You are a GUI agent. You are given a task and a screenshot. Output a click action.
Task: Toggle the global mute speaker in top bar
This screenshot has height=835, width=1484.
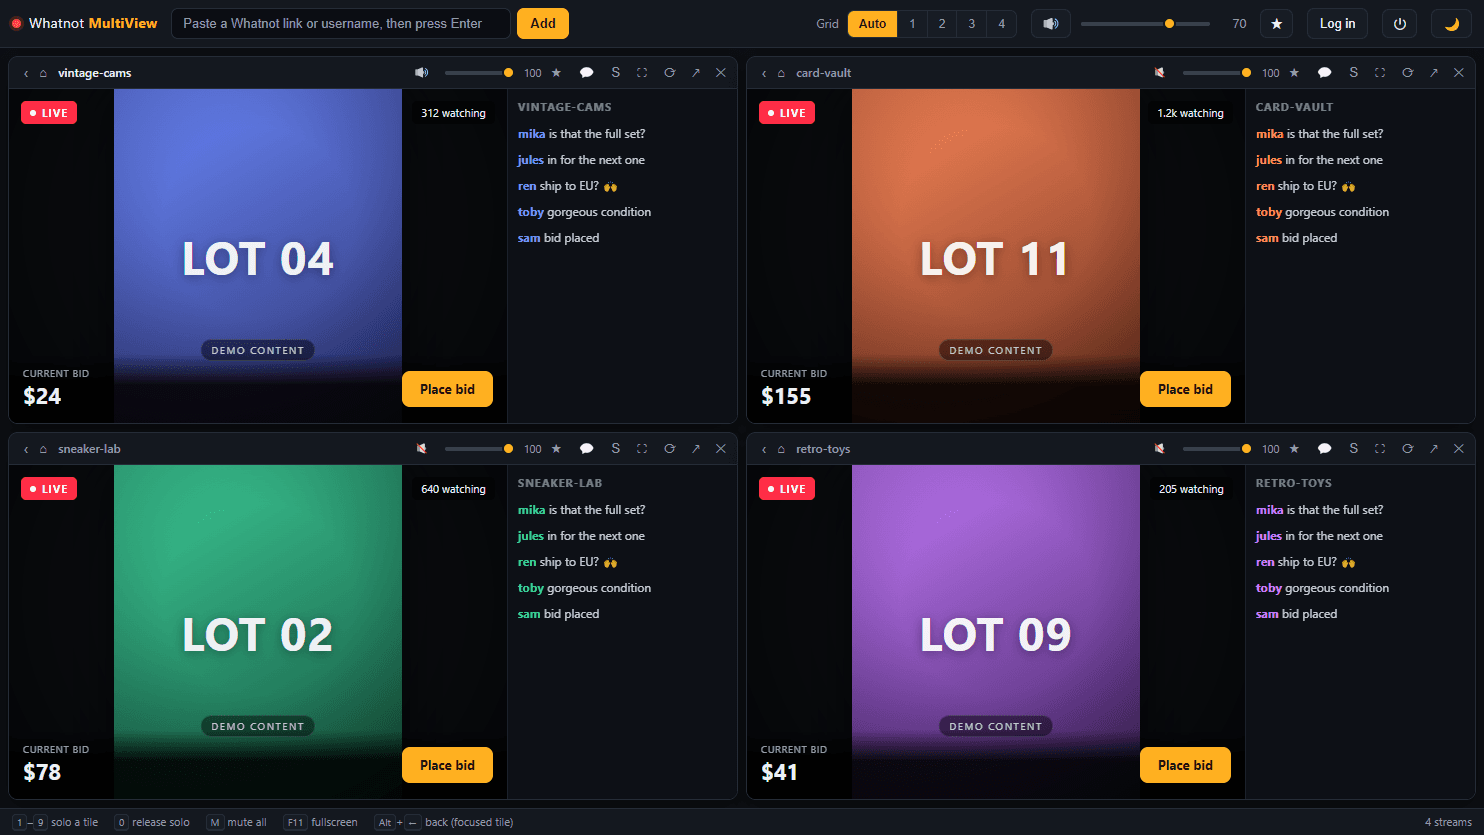(x=1050, y=24)
